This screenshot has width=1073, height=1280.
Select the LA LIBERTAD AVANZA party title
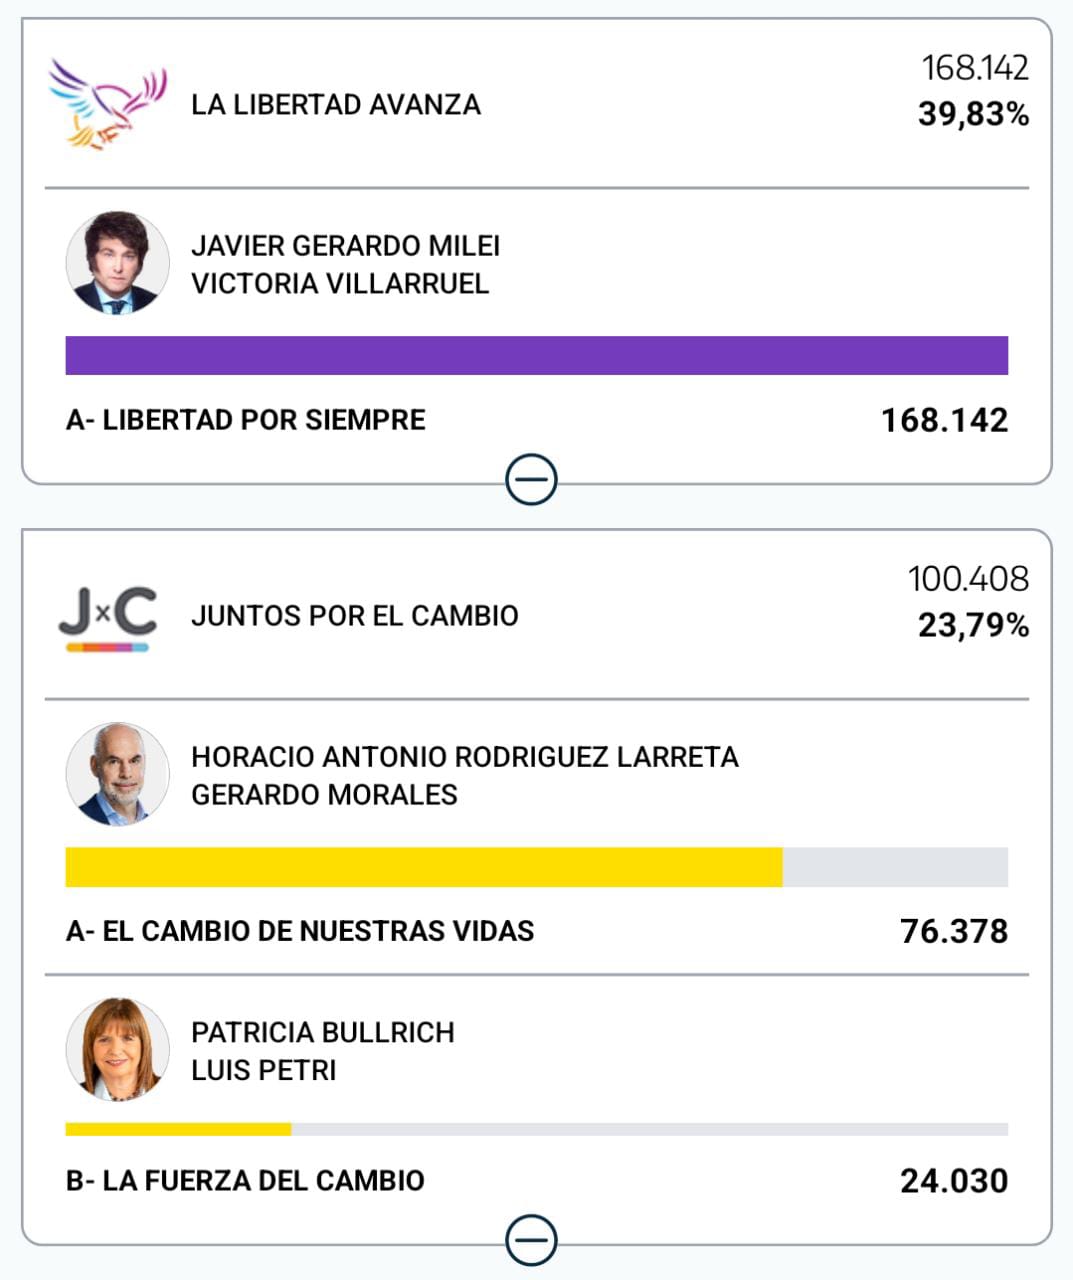coord(336,105)
